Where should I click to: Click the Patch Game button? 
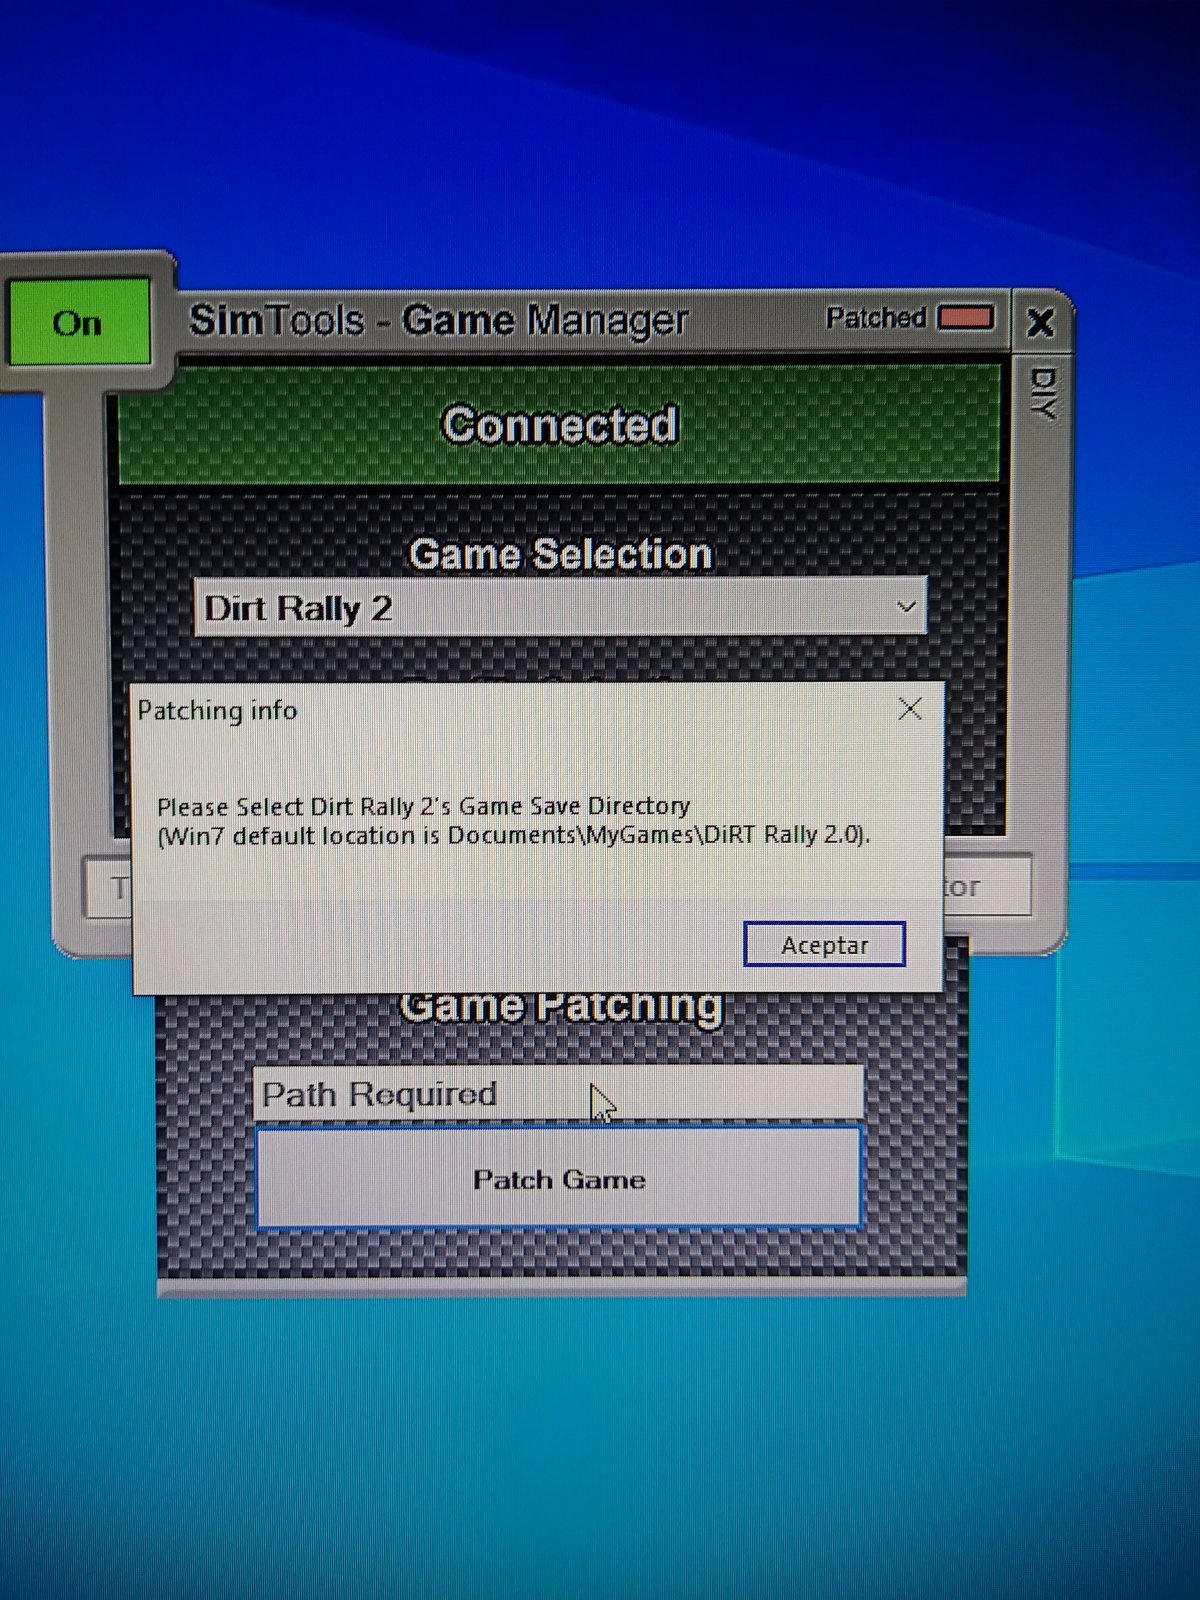[x=559, y=1179]
